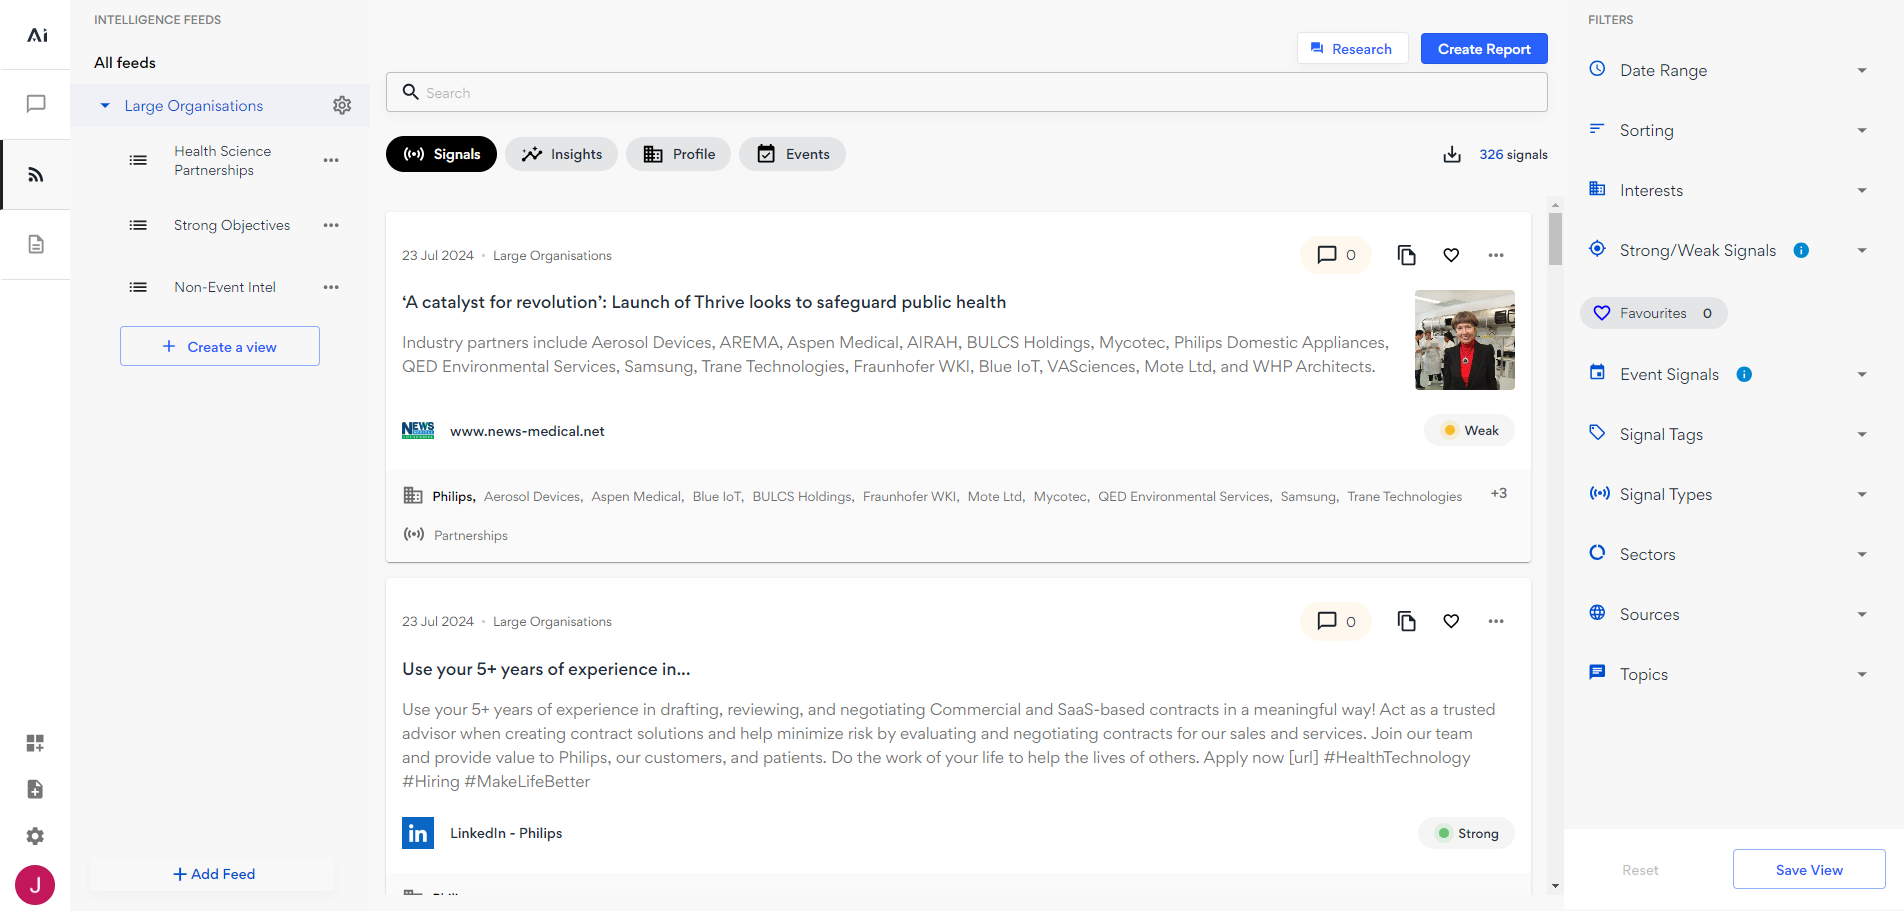The height and width of the screenshot is (911, 1904).
Task: Favourite the first signal with heart icon
Action: pyautogui.click(x=1451, y=255)
